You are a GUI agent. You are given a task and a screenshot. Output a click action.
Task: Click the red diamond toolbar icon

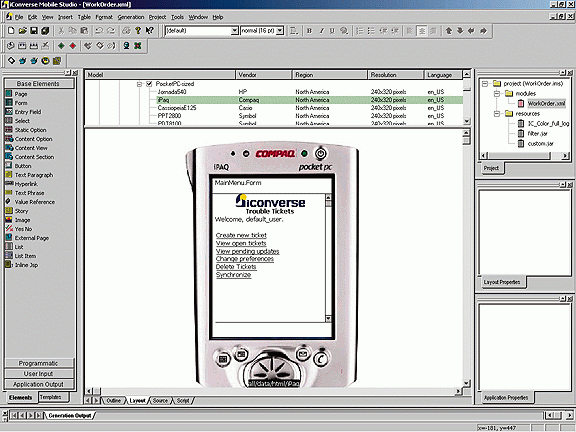[73, 46]
